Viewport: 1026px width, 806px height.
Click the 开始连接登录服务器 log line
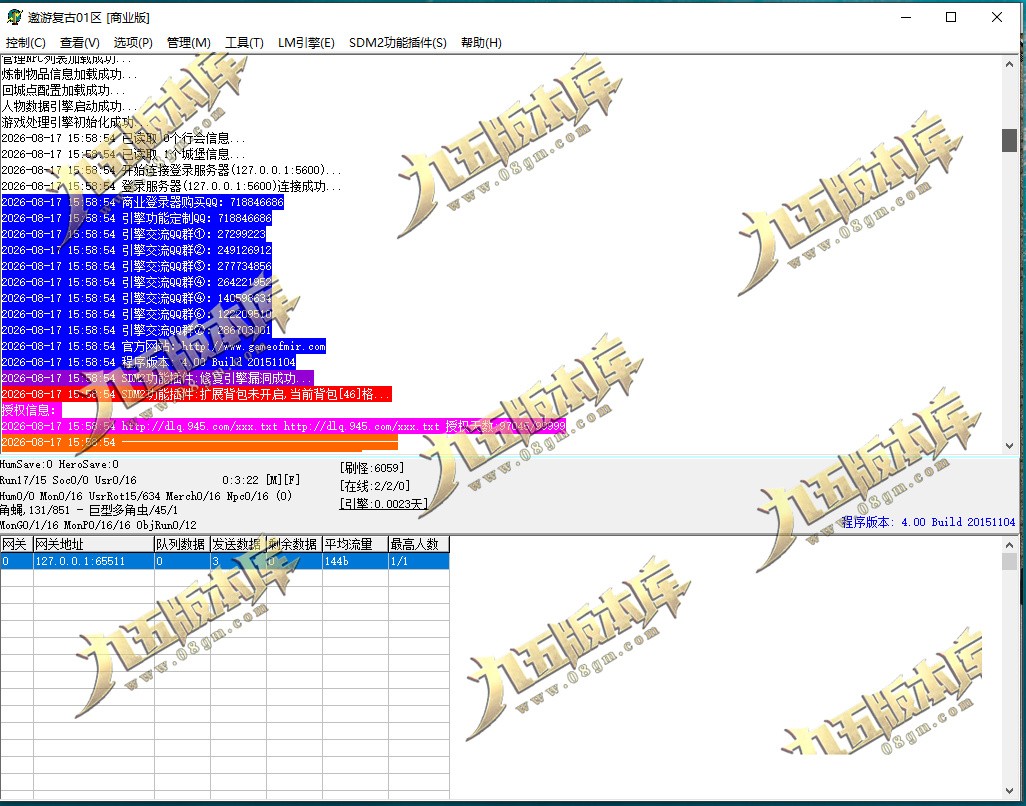(x=171, y=170)
